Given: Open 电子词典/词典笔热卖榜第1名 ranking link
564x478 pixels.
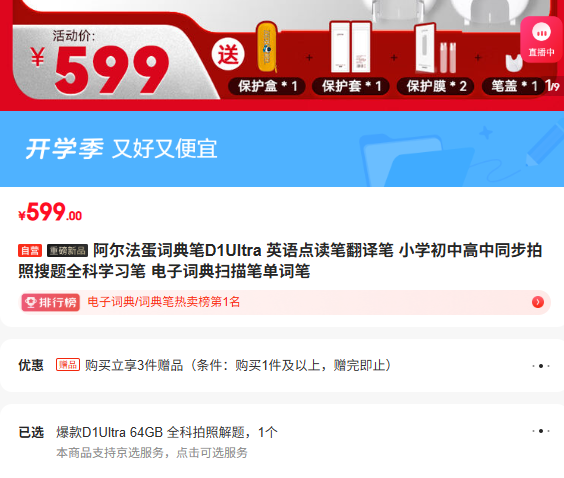Looking at the screenshot, I should (x=164, y=302).
